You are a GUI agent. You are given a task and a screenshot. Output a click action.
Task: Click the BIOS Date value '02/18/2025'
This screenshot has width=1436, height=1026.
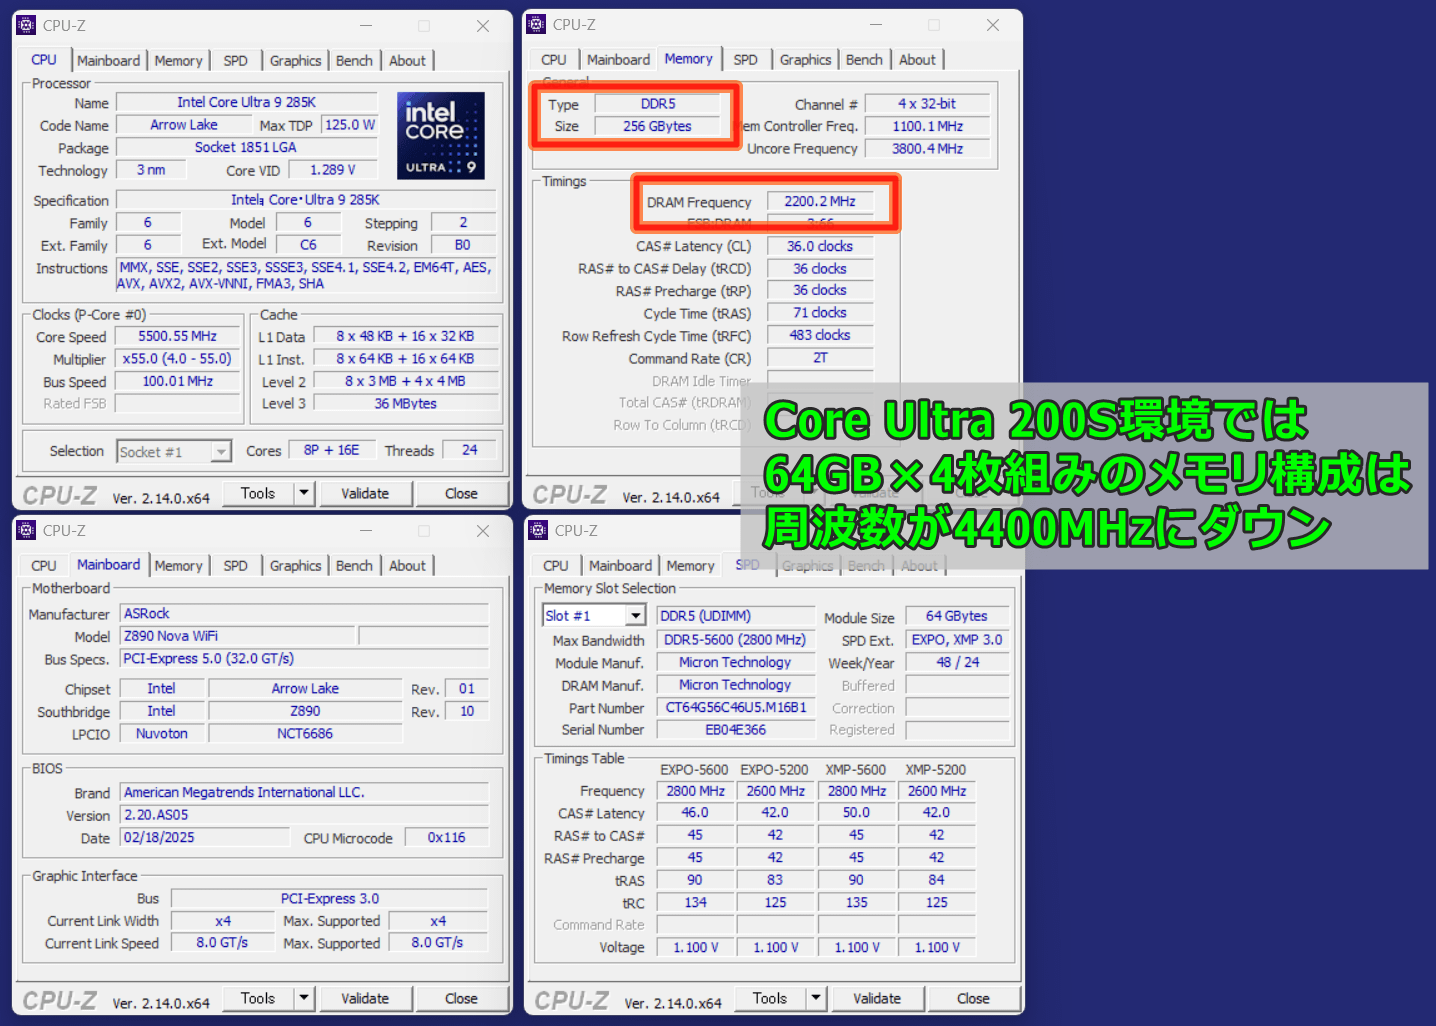click(205, 838)
